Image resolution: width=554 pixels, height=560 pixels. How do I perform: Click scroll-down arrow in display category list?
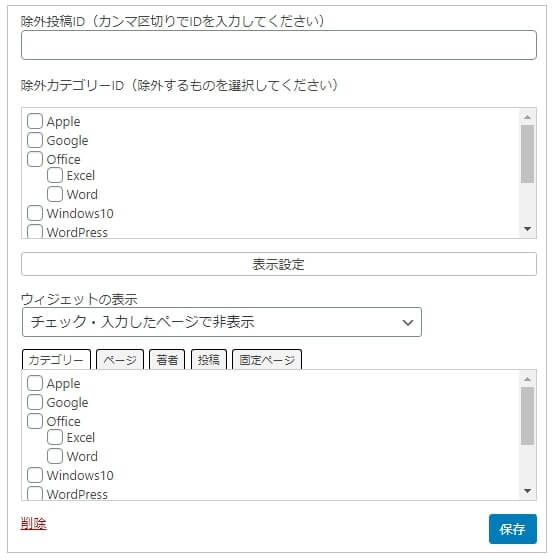pos(527,491)
